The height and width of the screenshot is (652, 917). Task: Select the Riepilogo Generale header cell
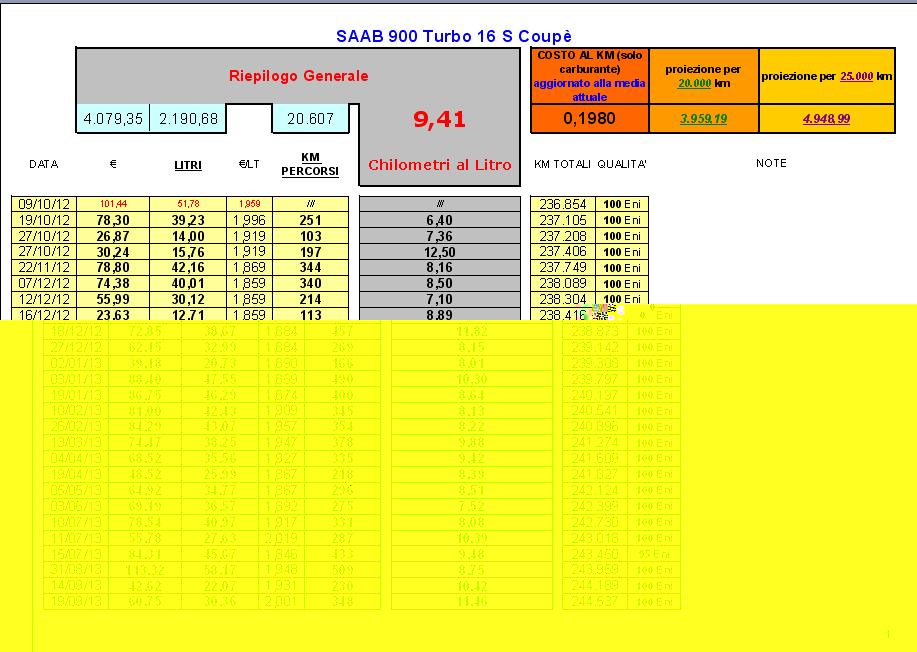(298, 75)
